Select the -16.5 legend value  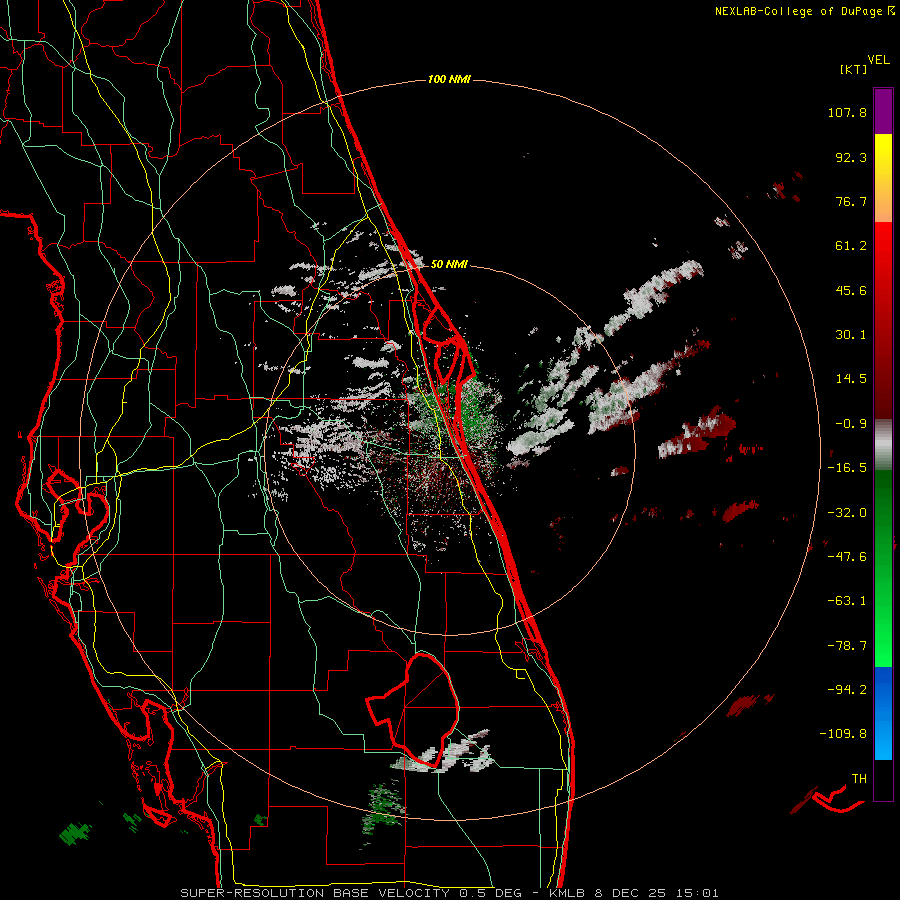pyautogui.click(x=847, y=468)
